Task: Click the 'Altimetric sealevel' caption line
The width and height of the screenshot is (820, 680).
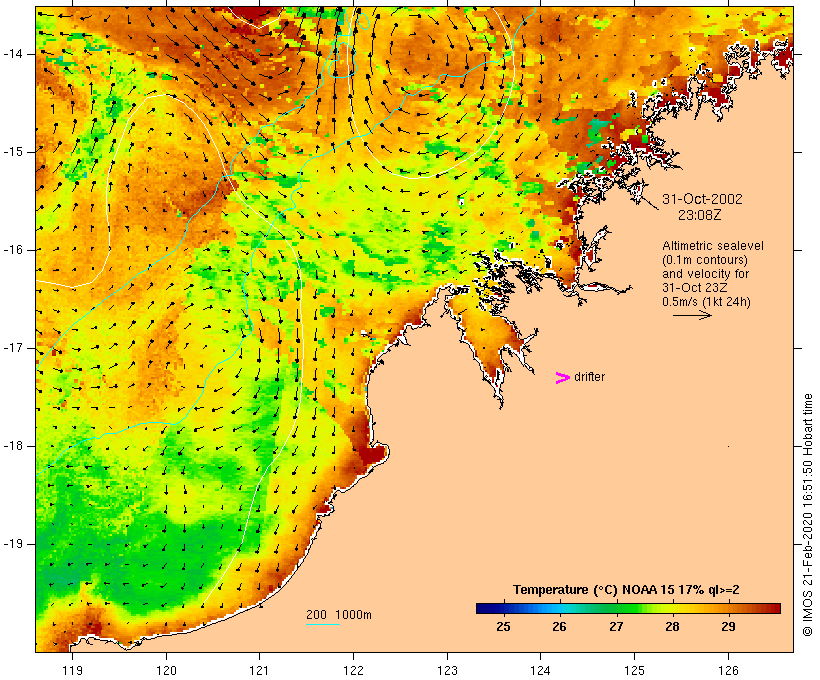Action: click(713, 246)
